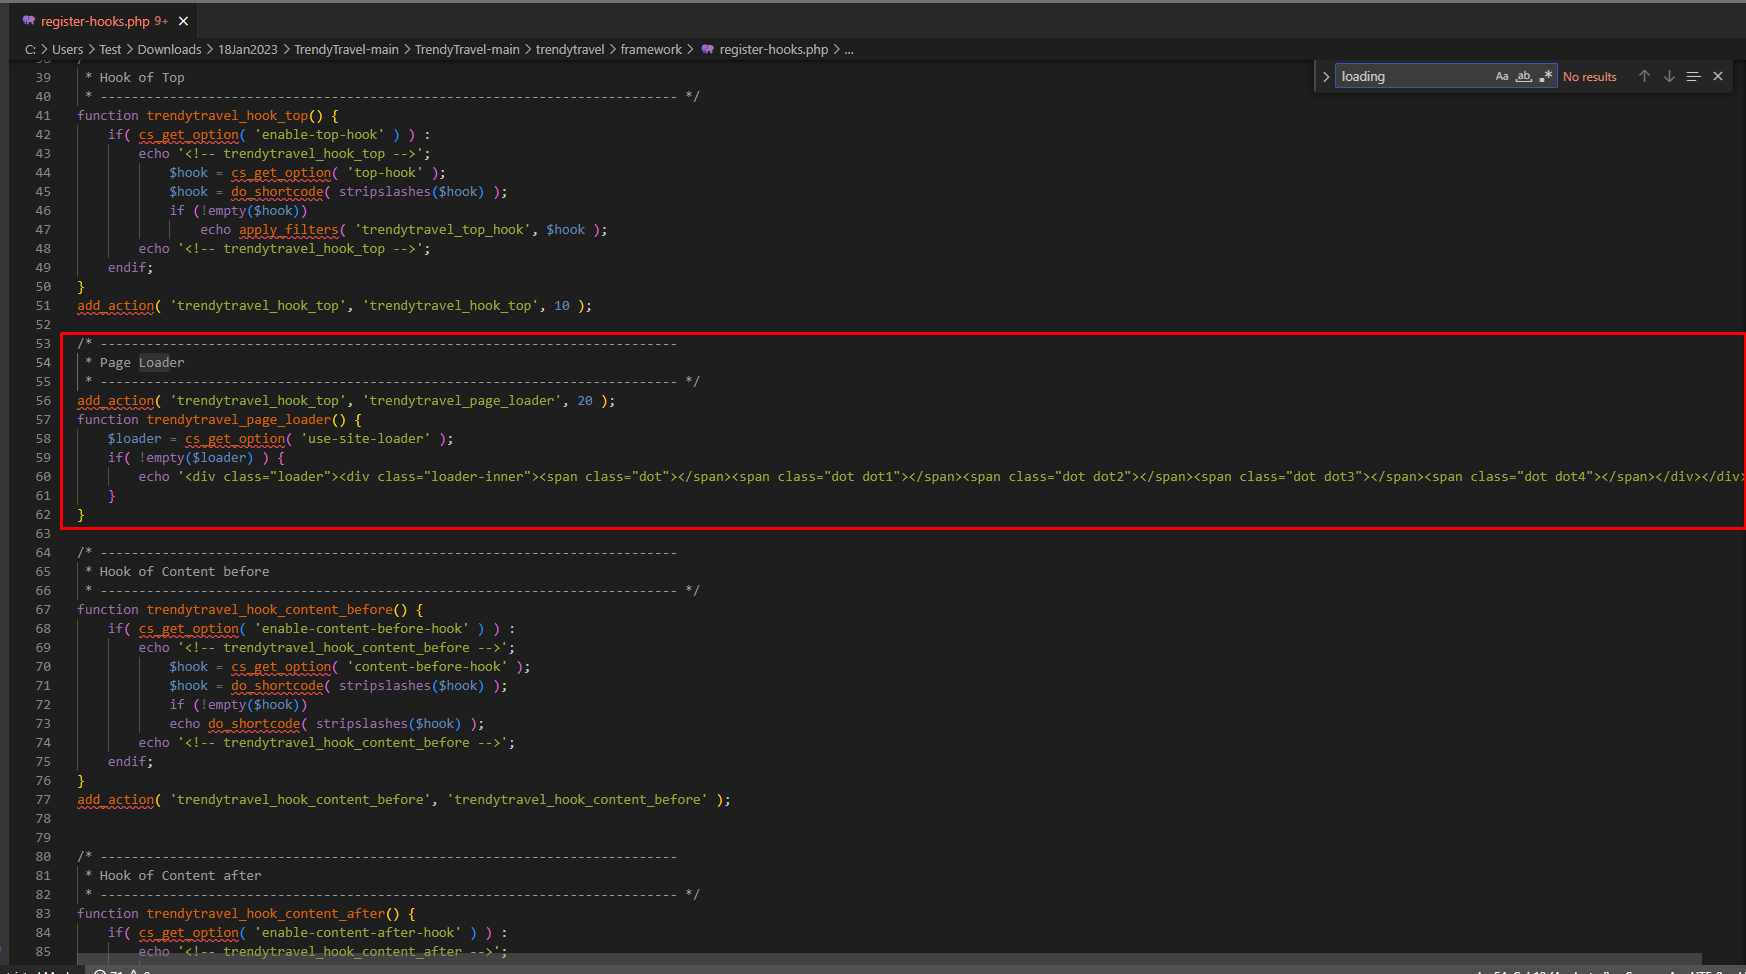Click 'enable-top-hook' string on line 42
This screenshot has height=974, width=1746.
pos(319,134)
